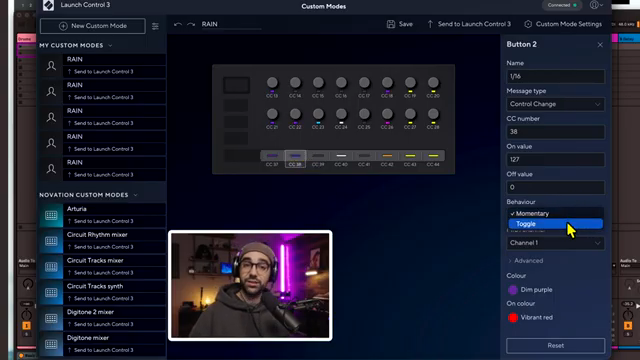The width and height of the screenshot is (640, 360).
Task: Click the Custom Modes title
Action: coord(324,7)
